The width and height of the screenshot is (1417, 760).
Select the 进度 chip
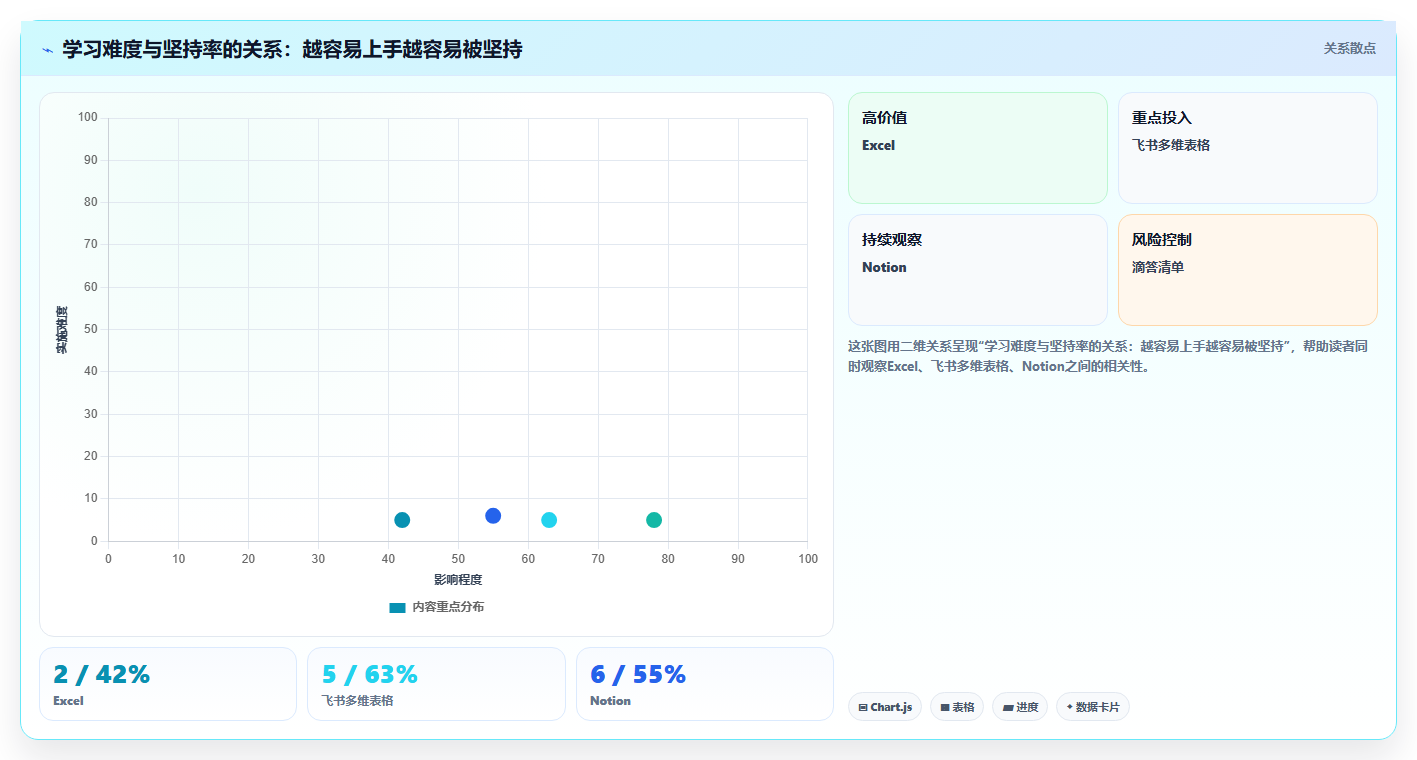click(1020, 707)
